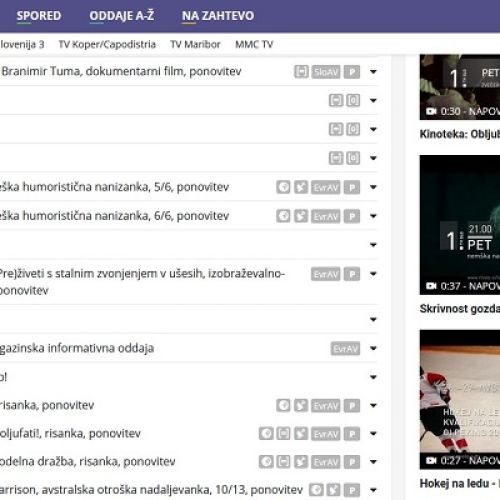The image size is (500, 500).
Task: Expand the informativna oddaja row
Action: [373, 348]
